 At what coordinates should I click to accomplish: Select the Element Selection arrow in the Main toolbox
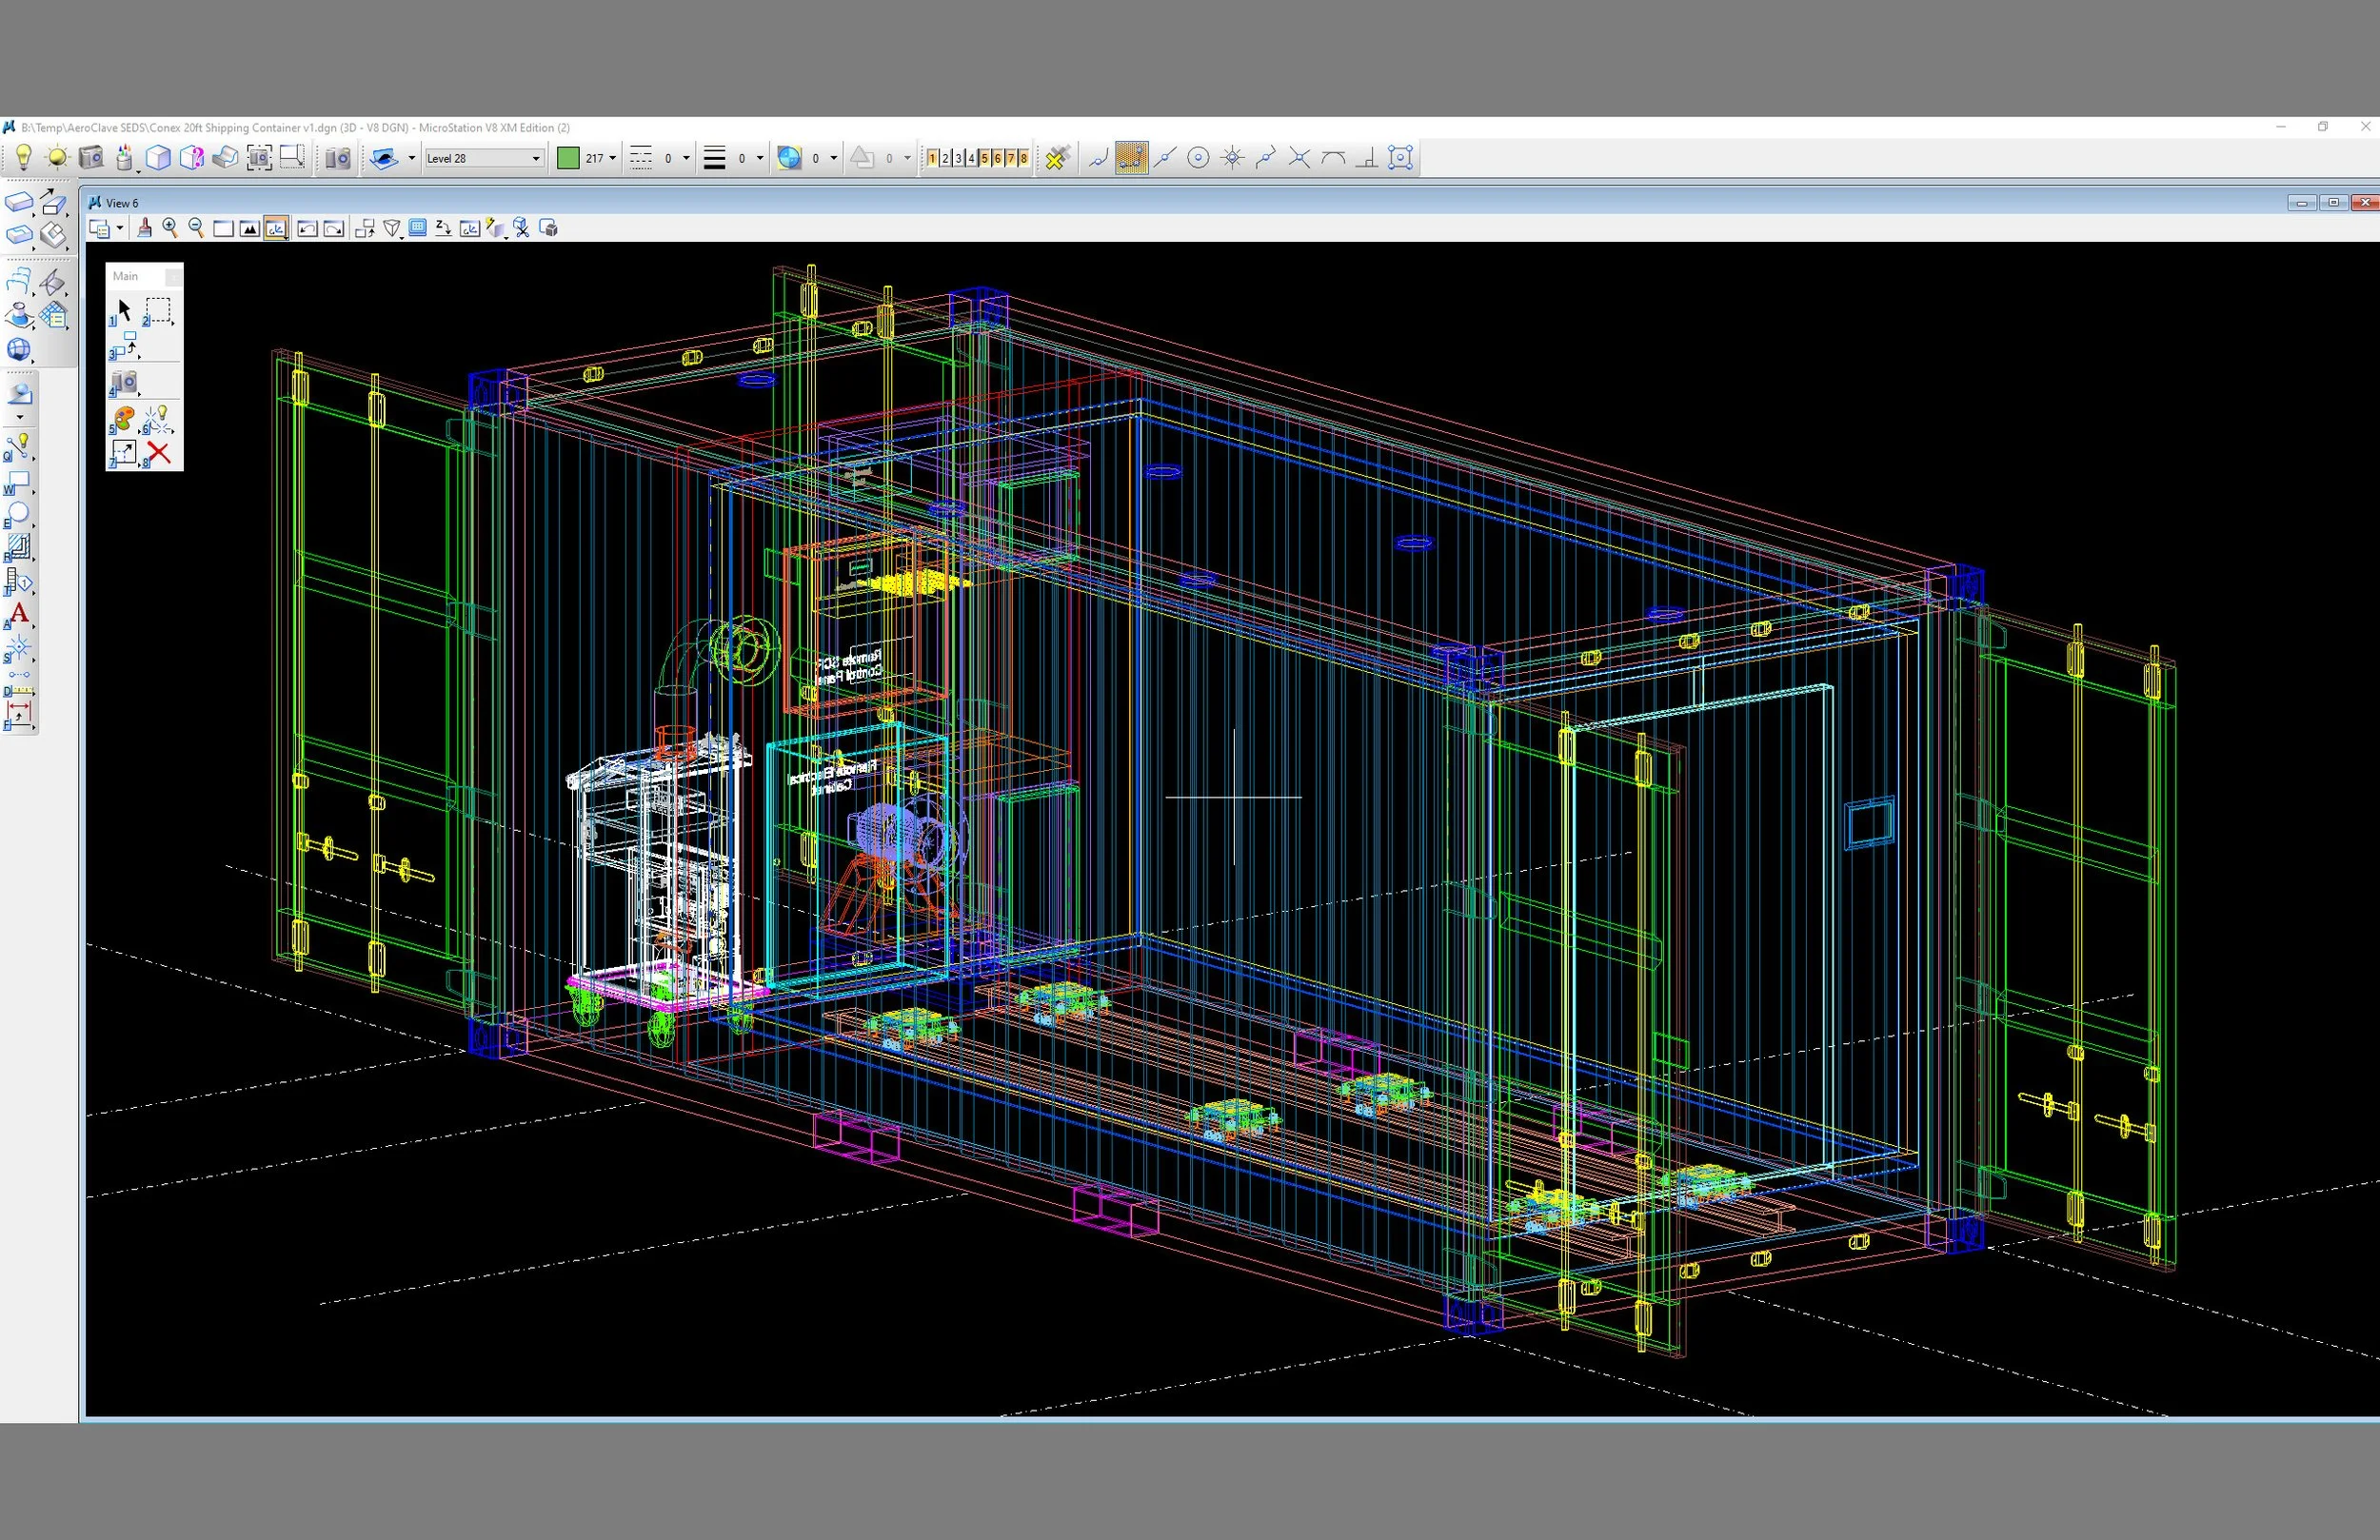[x=126, y=307]
